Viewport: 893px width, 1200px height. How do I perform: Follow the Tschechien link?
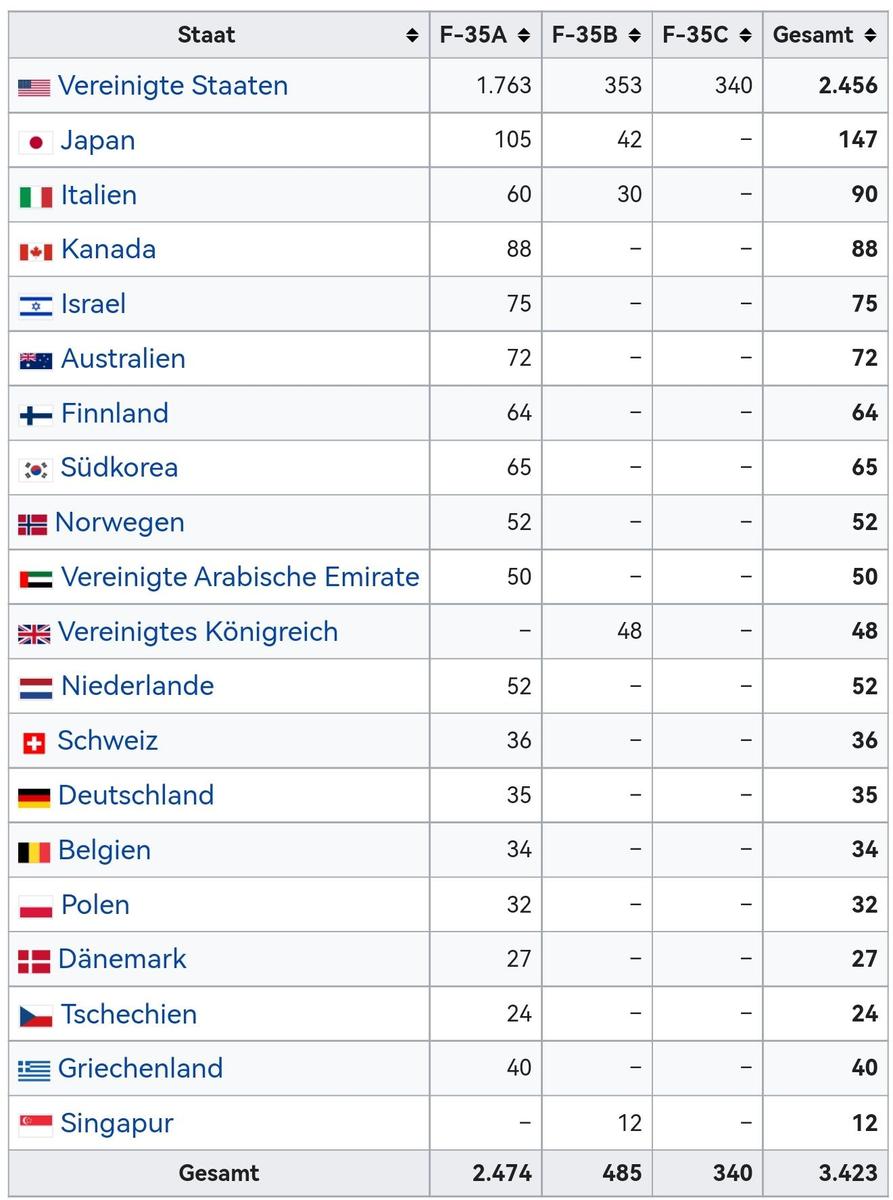pos(129,1014)
